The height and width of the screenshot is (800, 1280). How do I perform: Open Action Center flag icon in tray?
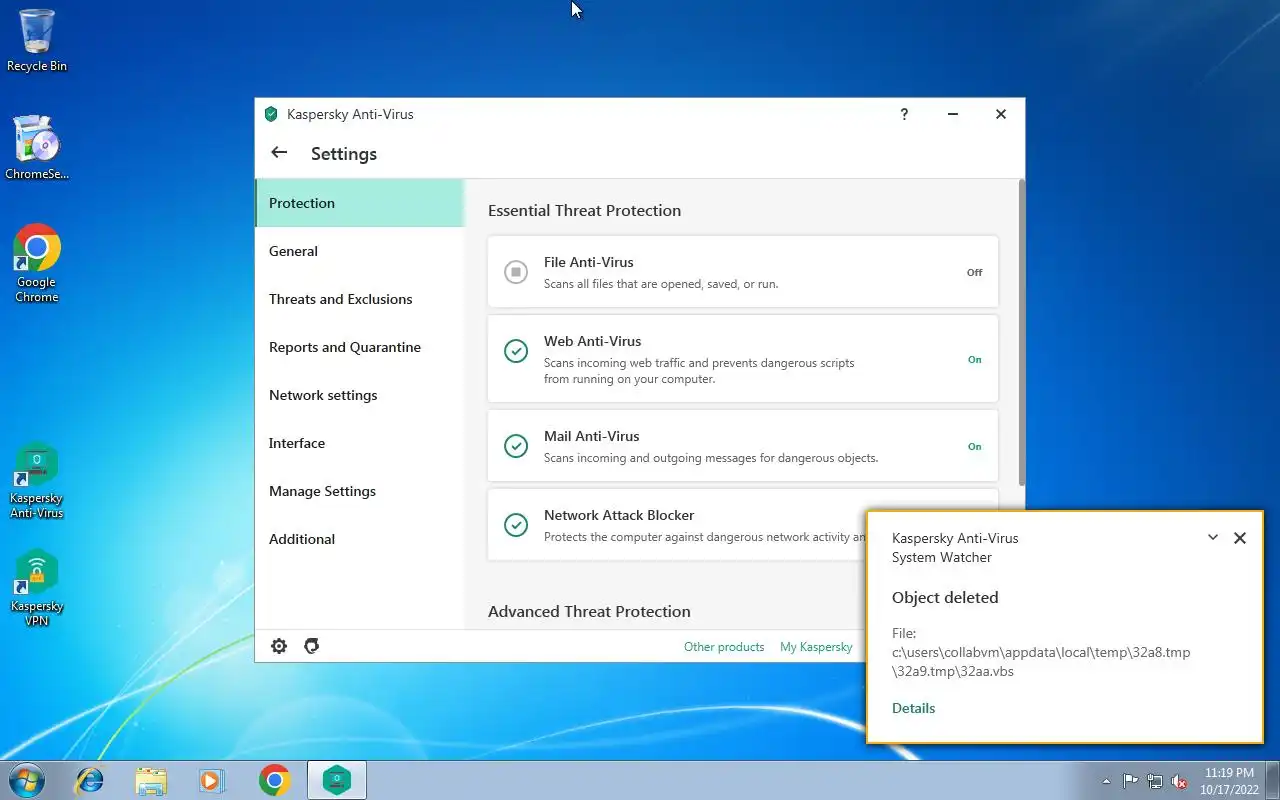1131,781
